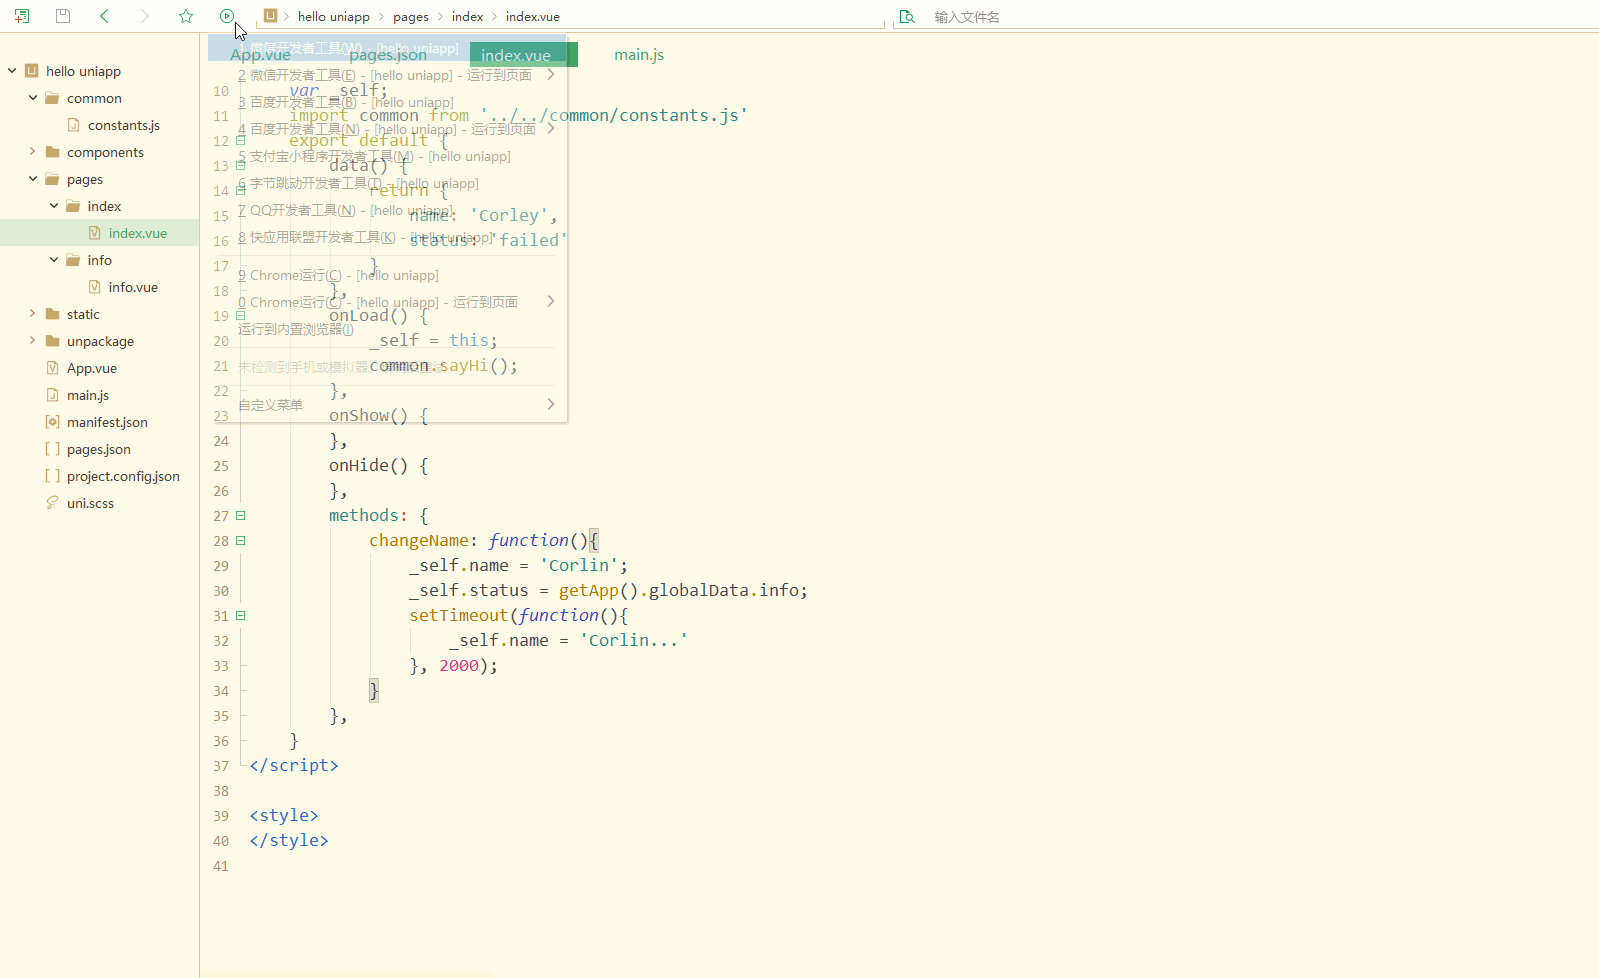Click the constants.js file icon
This screenshot has width=1599, height=978.
(x=73, y=125)
